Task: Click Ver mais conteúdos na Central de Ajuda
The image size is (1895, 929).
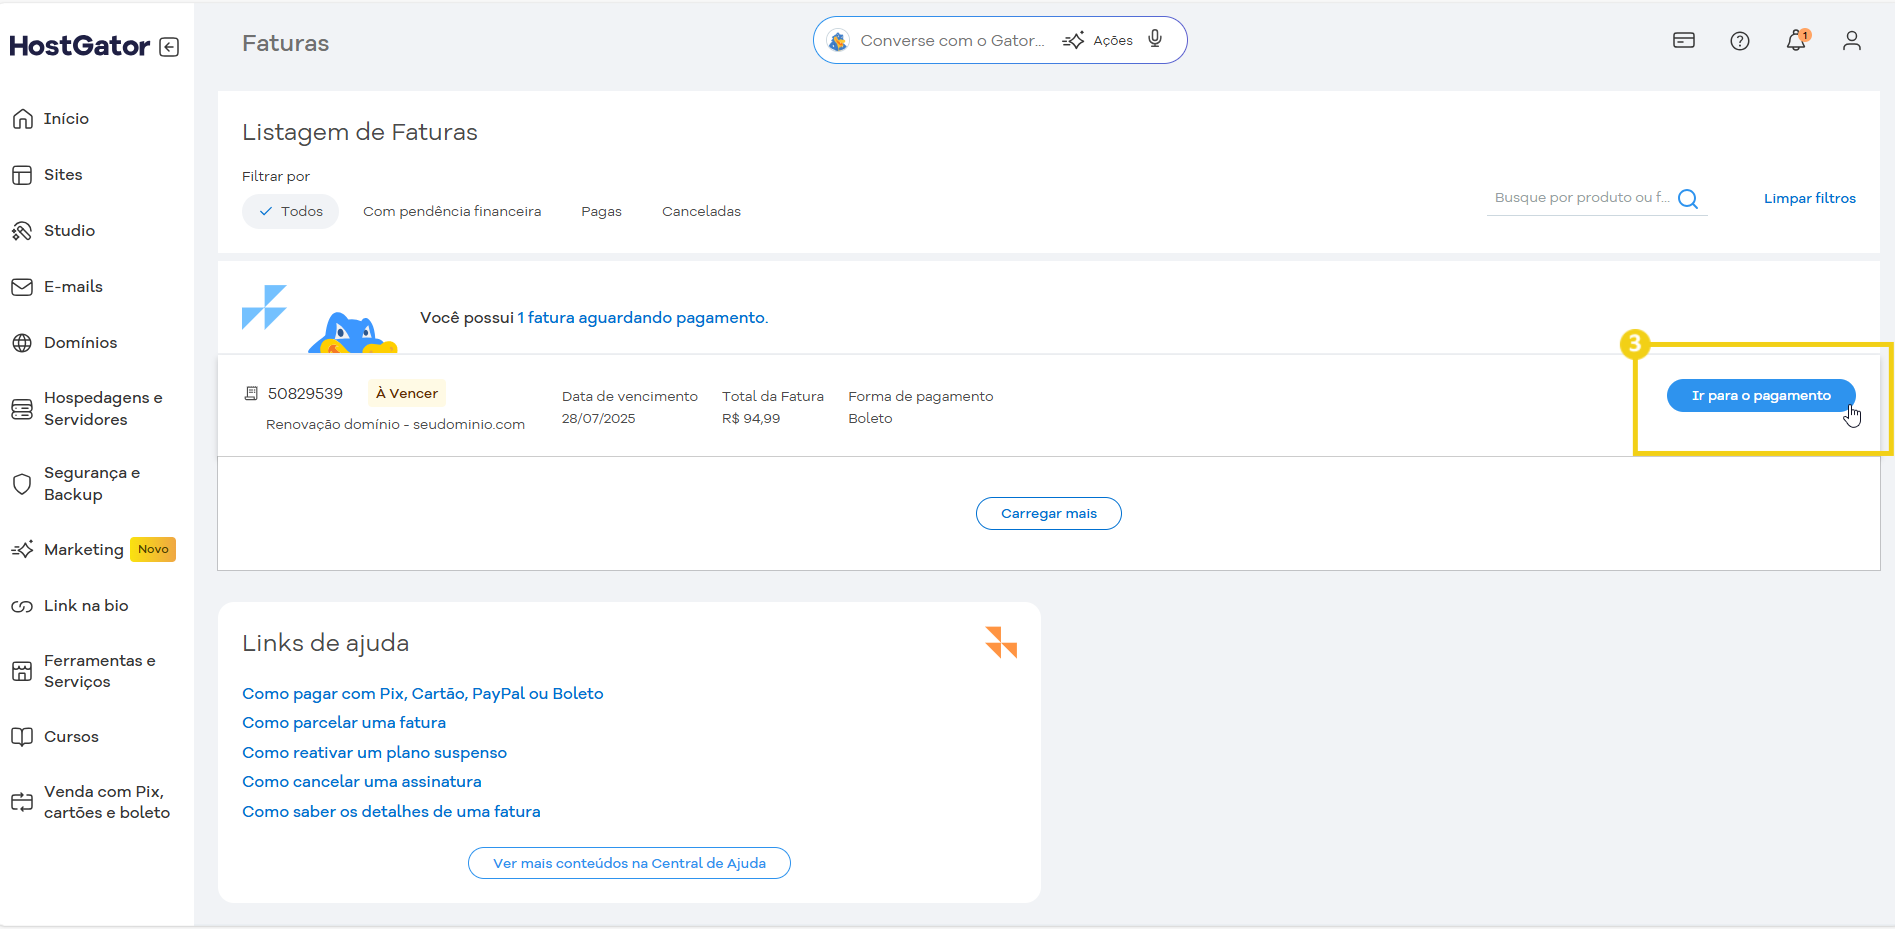Action: pyautogui.click(x=629, y=864)
